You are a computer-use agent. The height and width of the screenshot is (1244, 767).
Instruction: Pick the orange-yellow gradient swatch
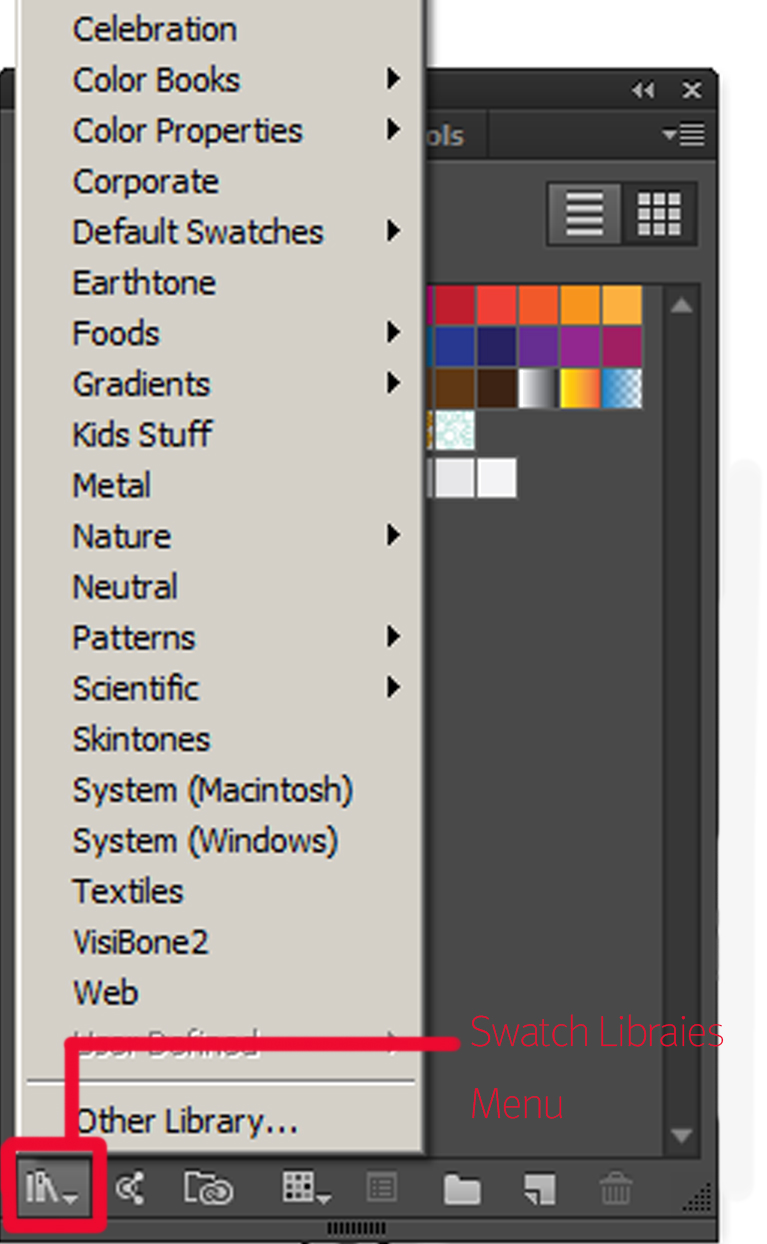point(580,388)
